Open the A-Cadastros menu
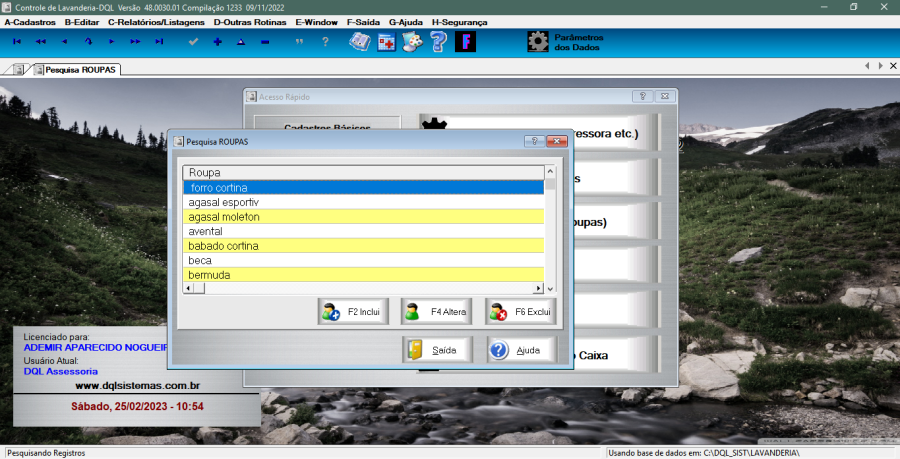The height and width of the screenshot is (459, 900). tap(30, 21)
